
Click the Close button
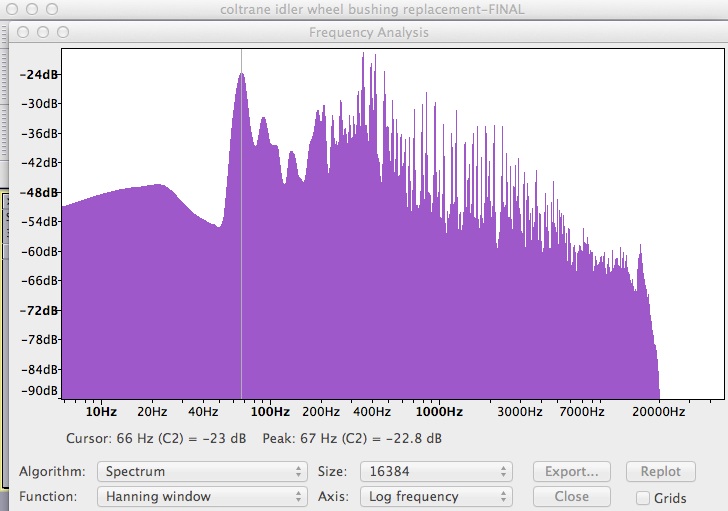572,497
